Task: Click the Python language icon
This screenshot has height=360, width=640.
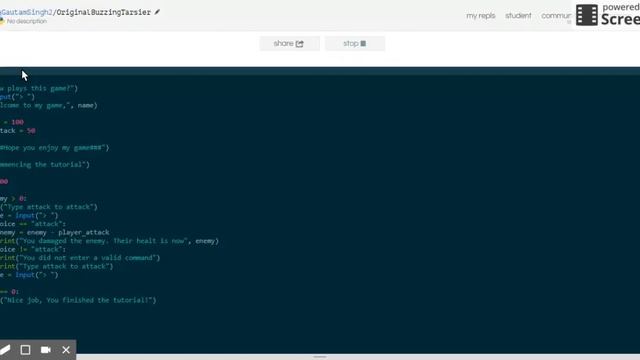Action: click(x=2, y=21)
